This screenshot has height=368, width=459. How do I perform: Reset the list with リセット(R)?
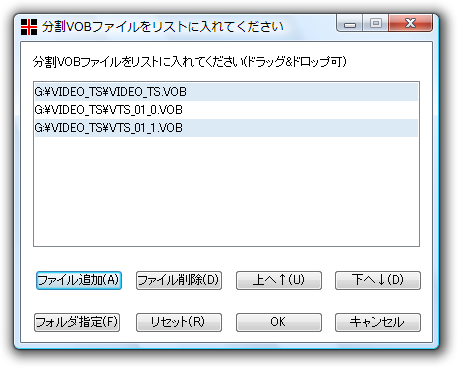pyautogui.click(x=179, y=322)
